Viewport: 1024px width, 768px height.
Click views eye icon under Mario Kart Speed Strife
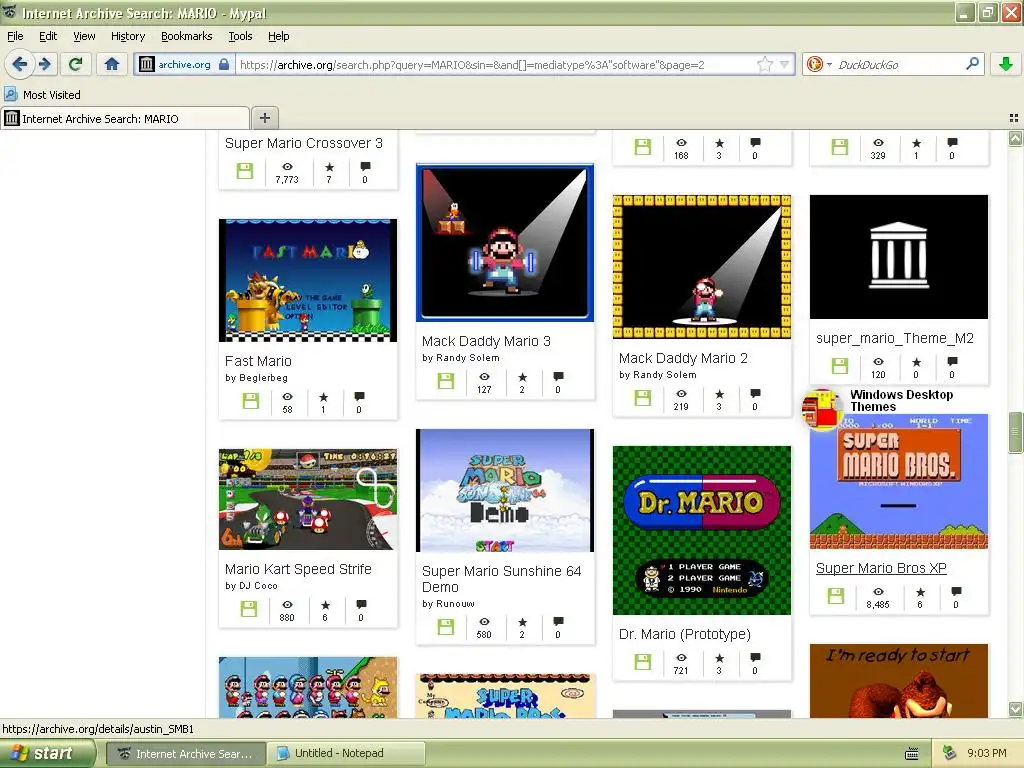pyautogui.click(x=287, y=605)
